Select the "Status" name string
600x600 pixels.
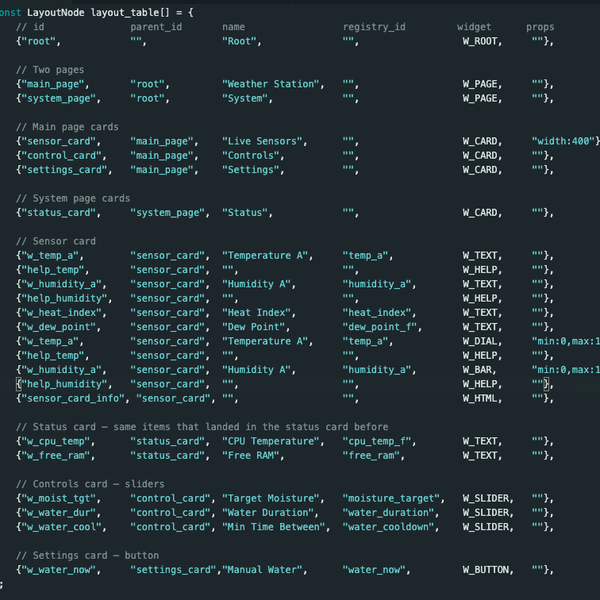tap(245, 213)
